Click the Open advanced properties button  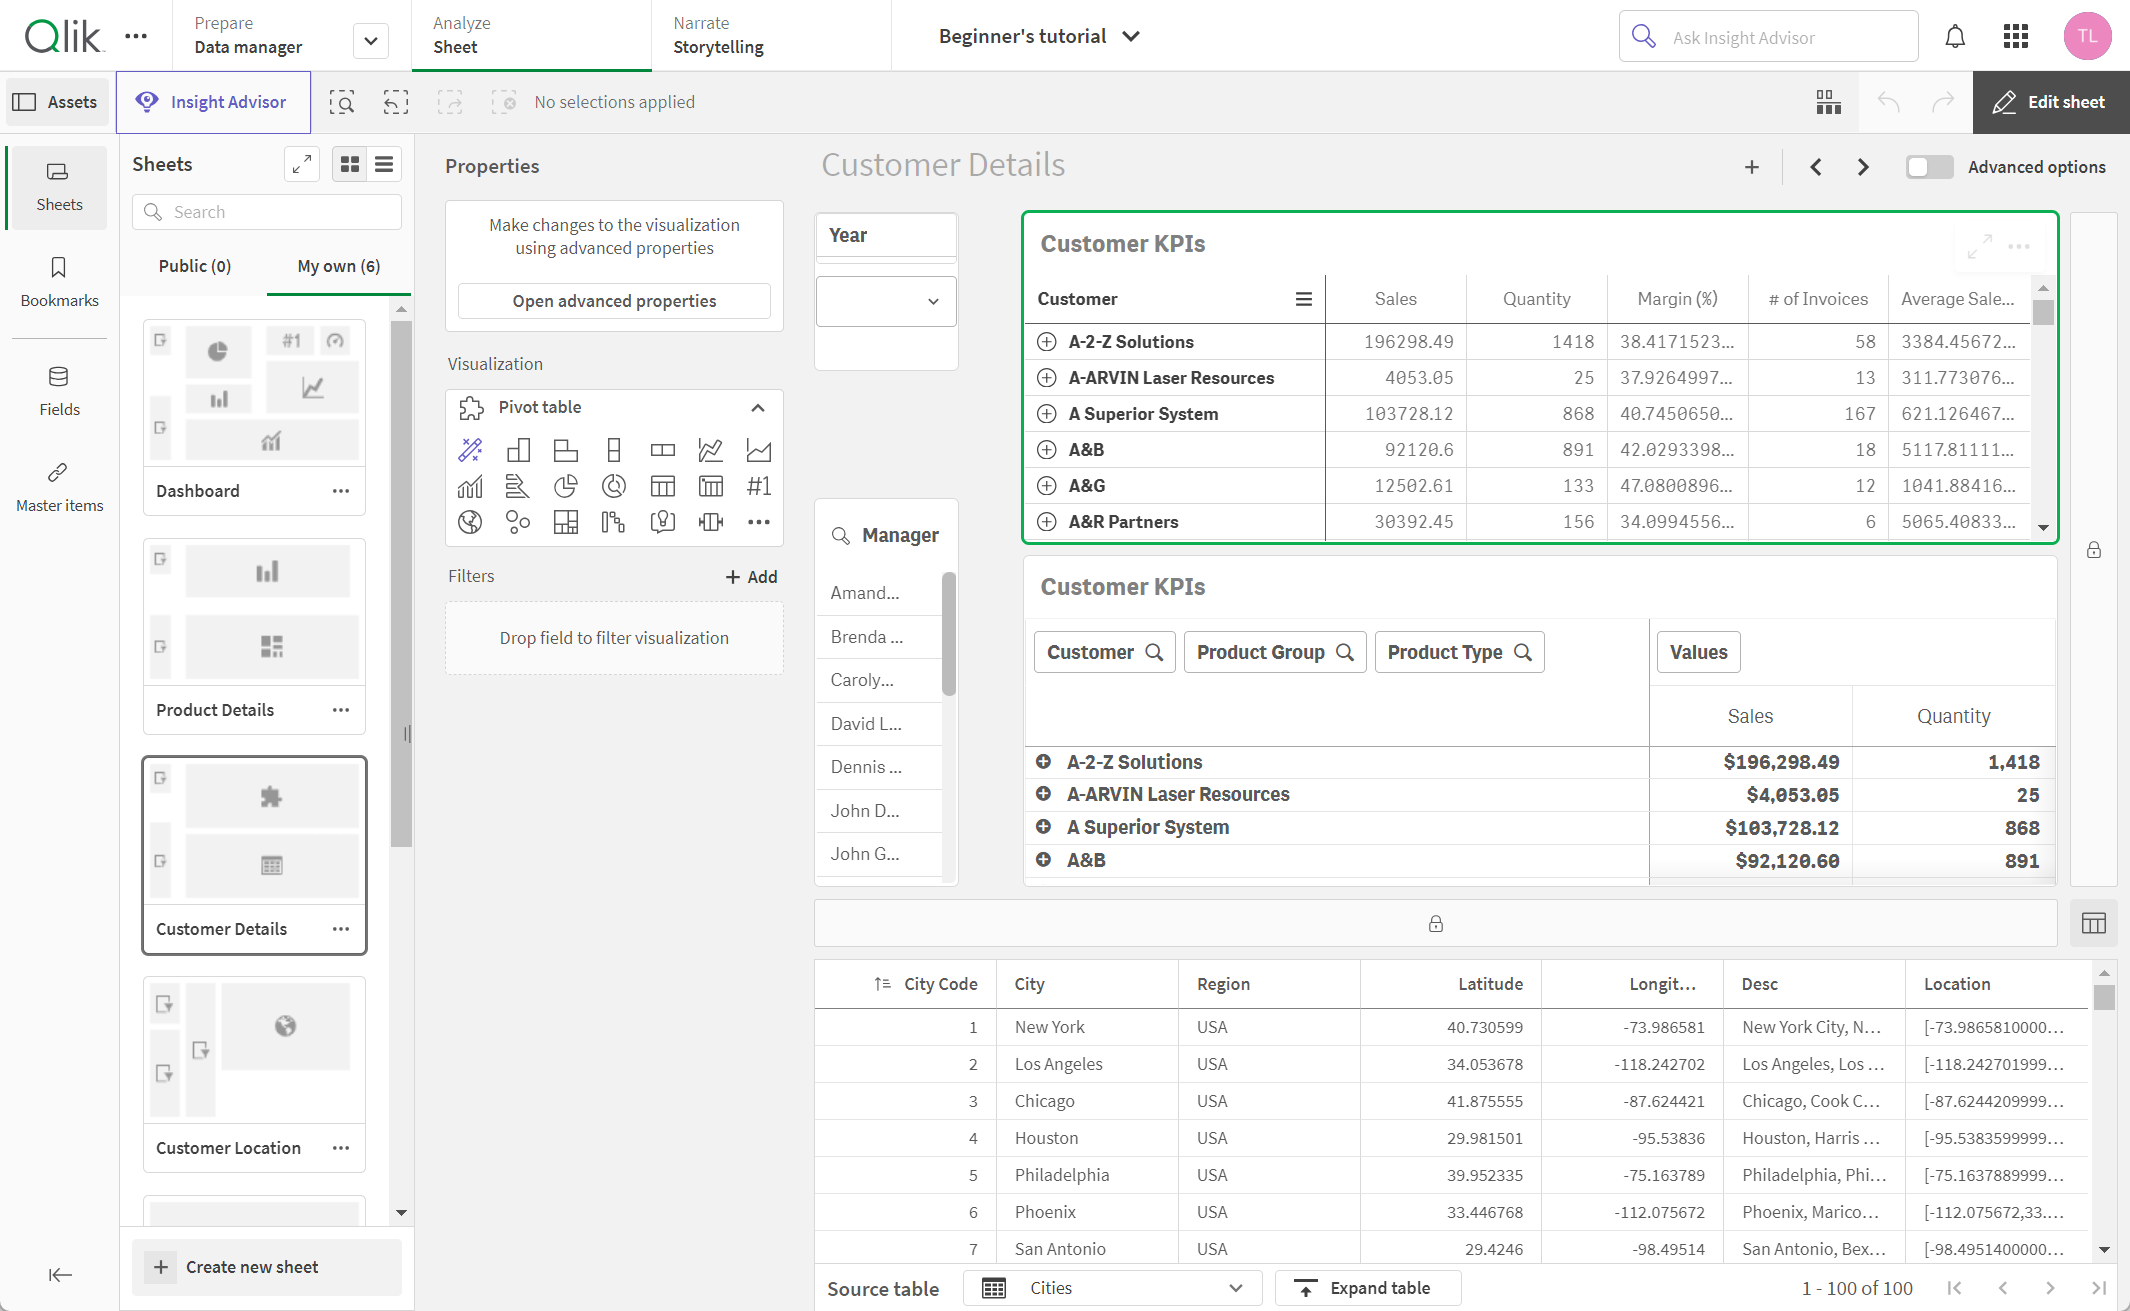click(x=613, y=300)
